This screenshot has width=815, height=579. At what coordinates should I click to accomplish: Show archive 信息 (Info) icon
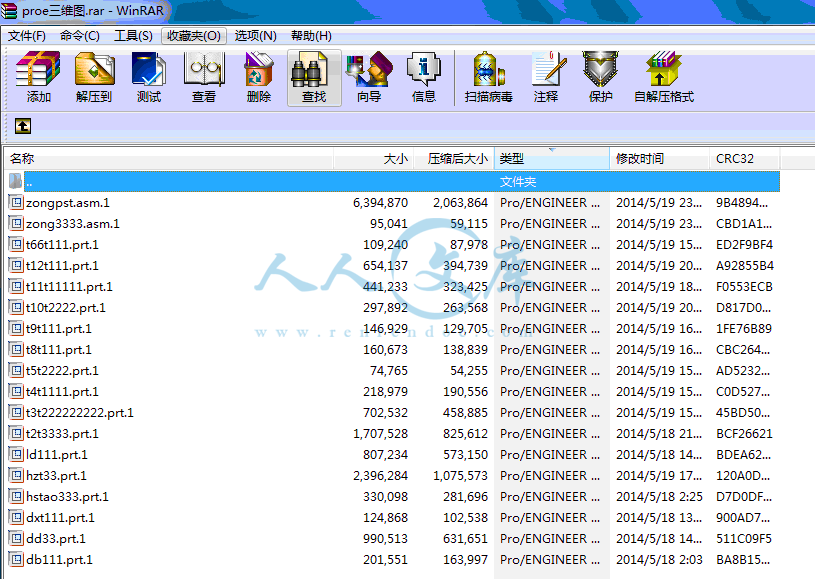tap(424, 69)
